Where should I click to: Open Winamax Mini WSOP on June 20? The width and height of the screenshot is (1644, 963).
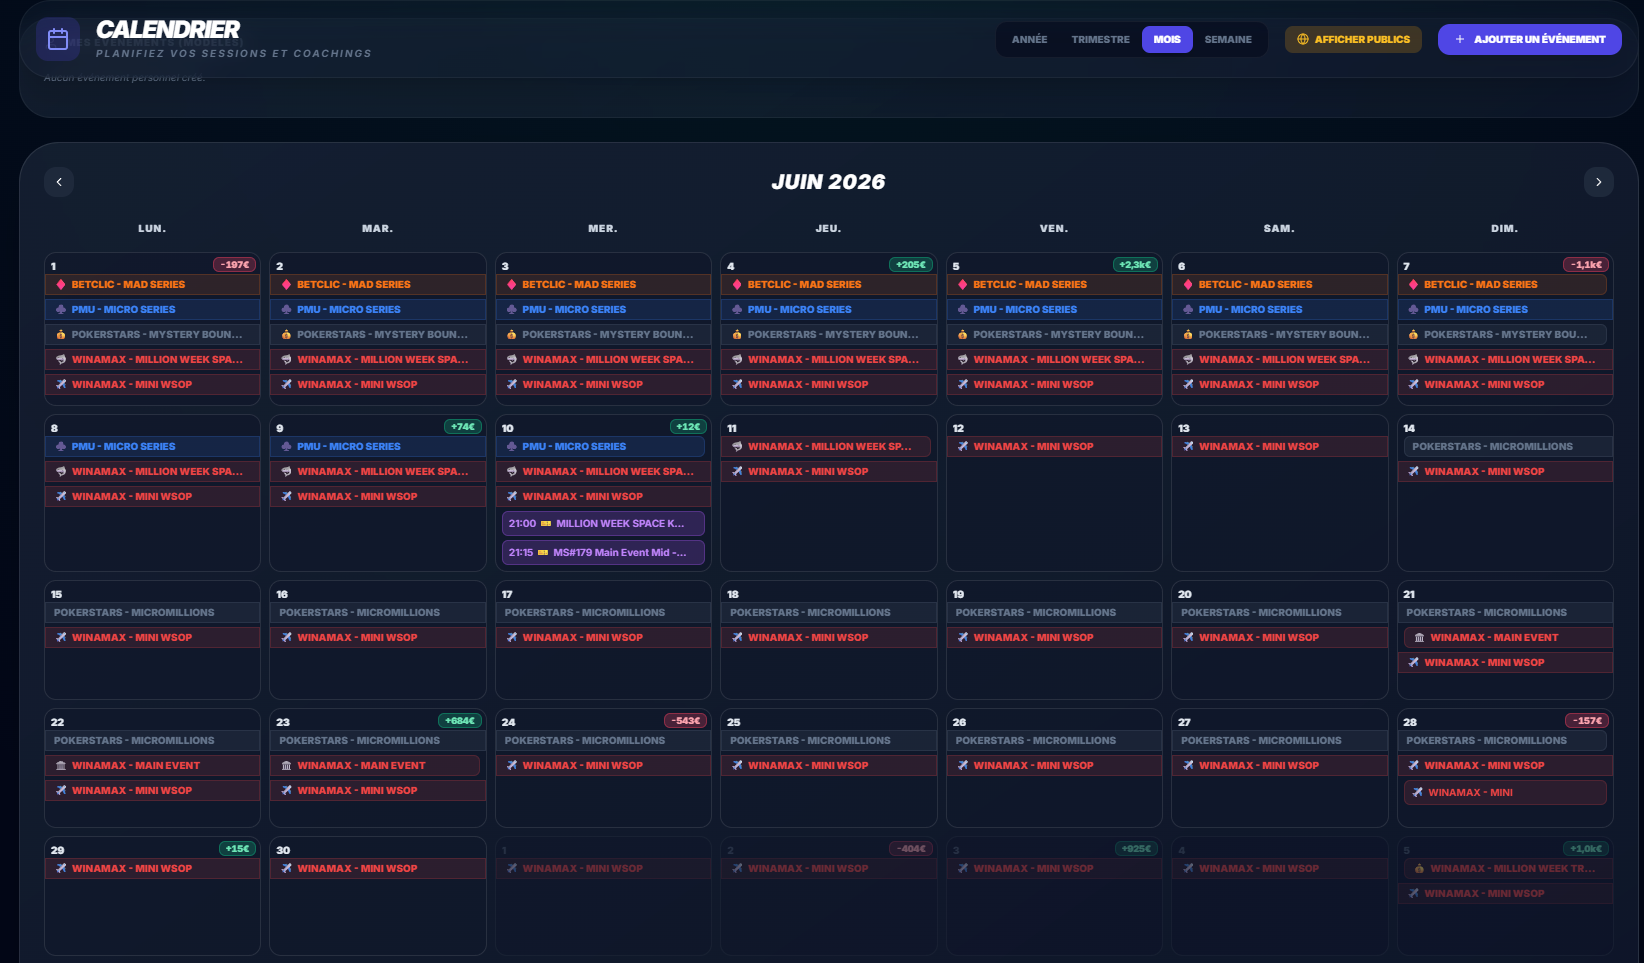coord(1279,638)
